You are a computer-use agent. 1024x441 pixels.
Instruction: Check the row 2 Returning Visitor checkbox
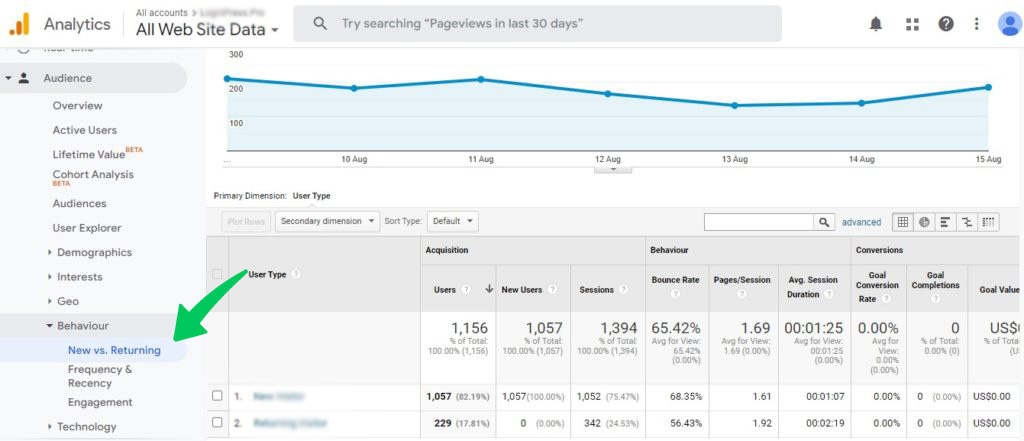217,423
